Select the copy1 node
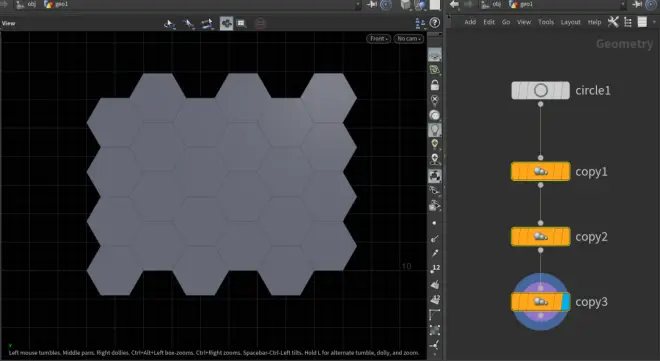Viewport: 660px width, 361px height. click(x=540, y=172)
